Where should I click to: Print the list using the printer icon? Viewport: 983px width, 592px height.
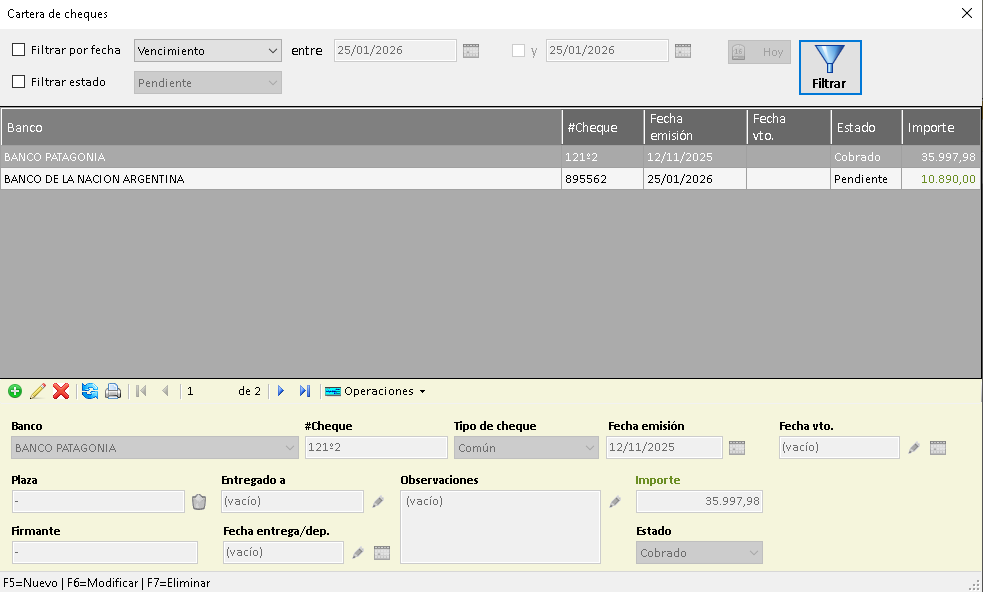(x=113, y=391)
